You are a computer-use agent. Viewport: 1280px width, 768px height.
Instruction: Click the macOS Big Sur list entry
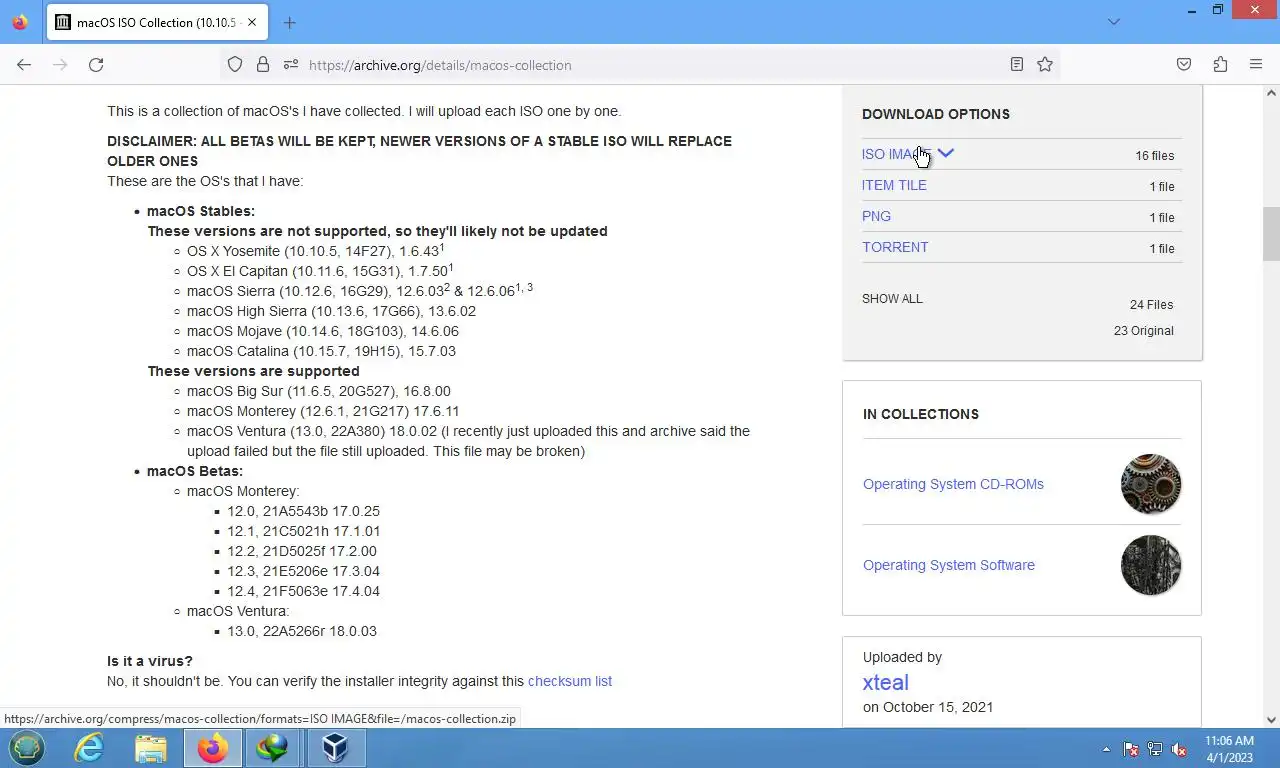pos(319,391)
